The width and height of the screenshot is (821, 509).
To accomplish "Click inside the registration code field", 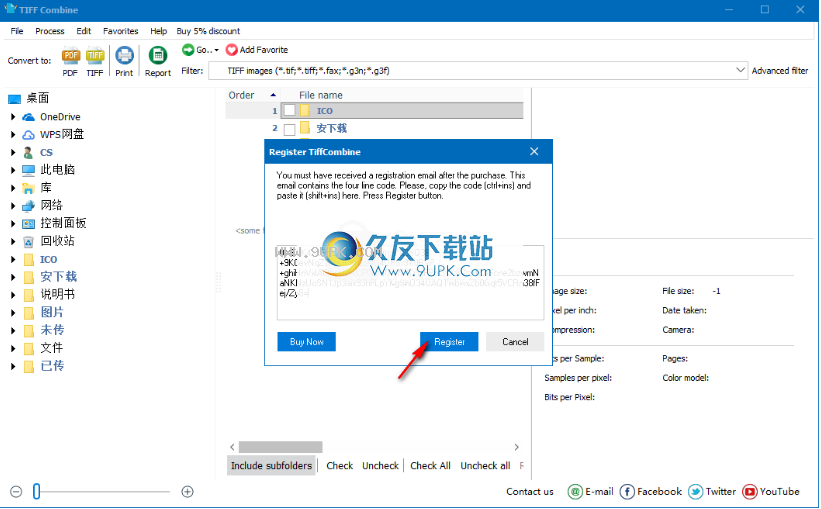I will pos(410,282).
